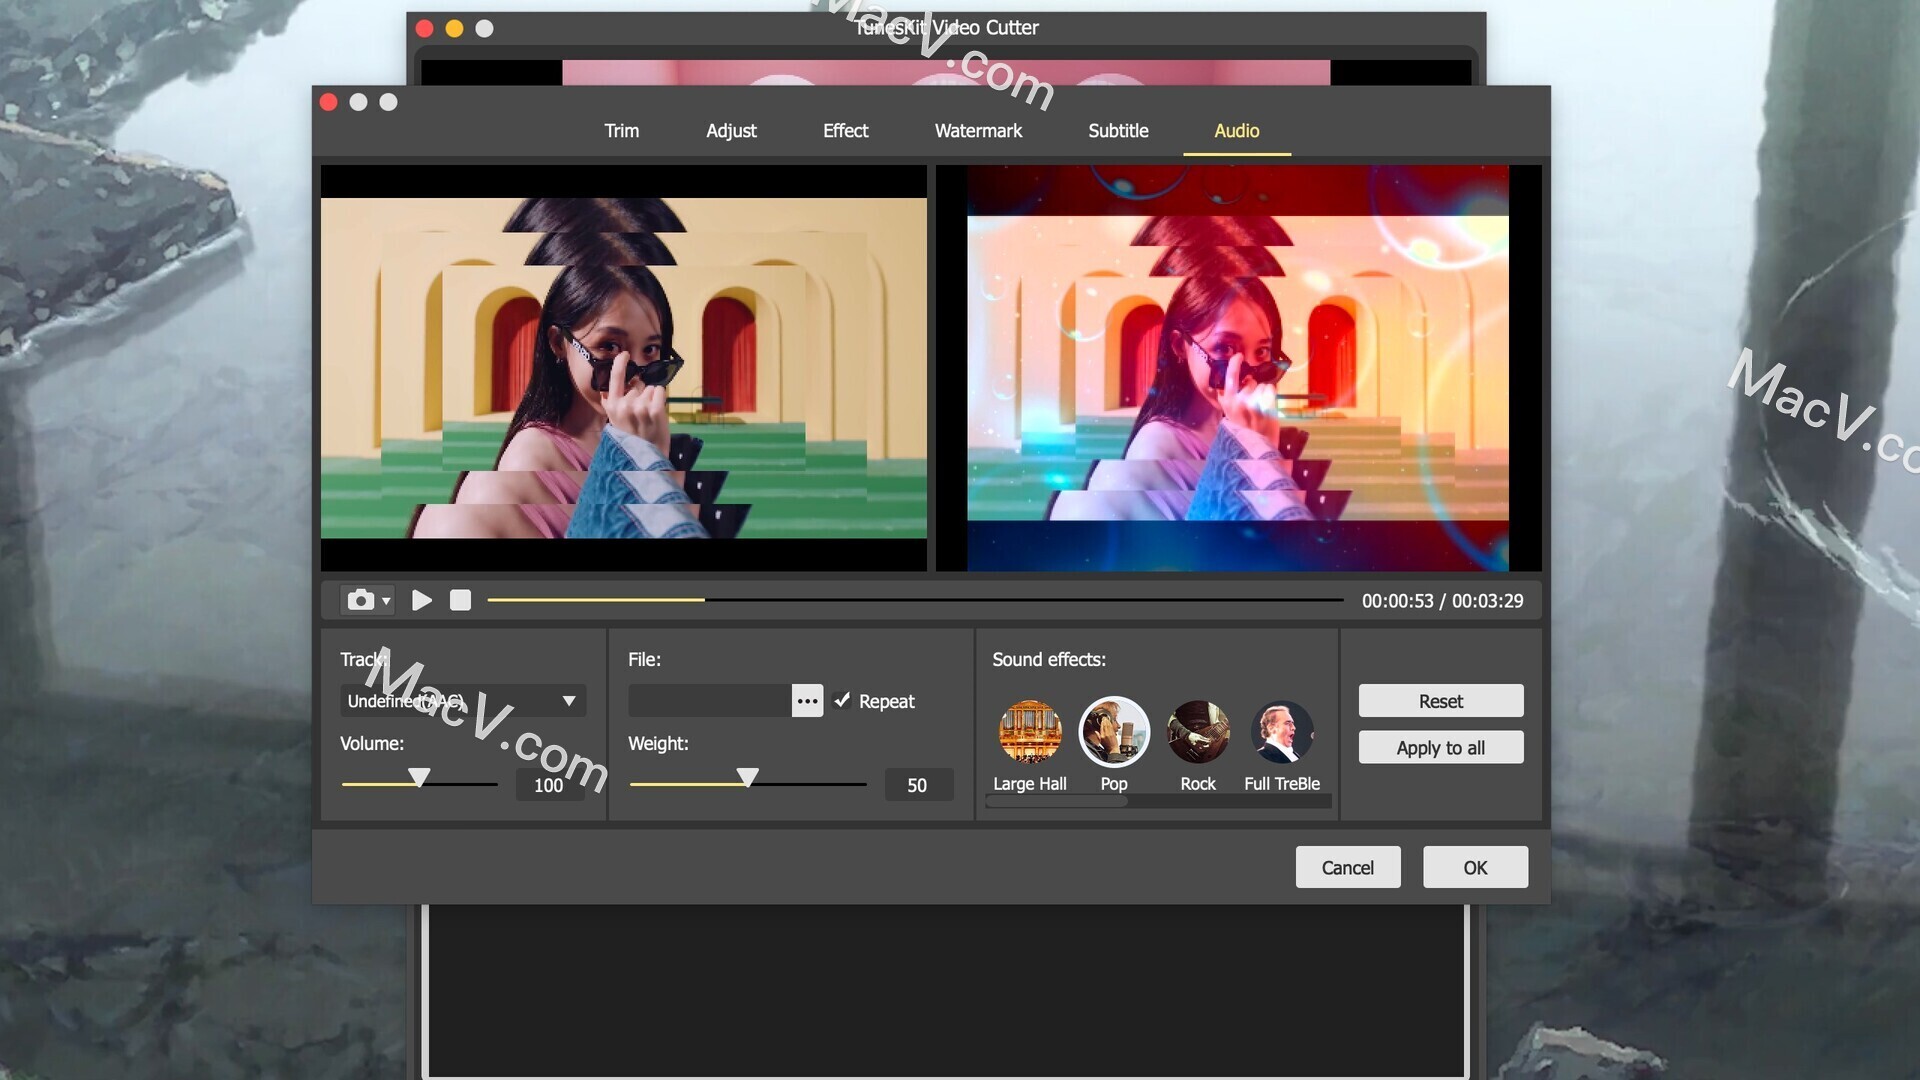
Task: Click the Reset button
Action: coord(1441,701)
